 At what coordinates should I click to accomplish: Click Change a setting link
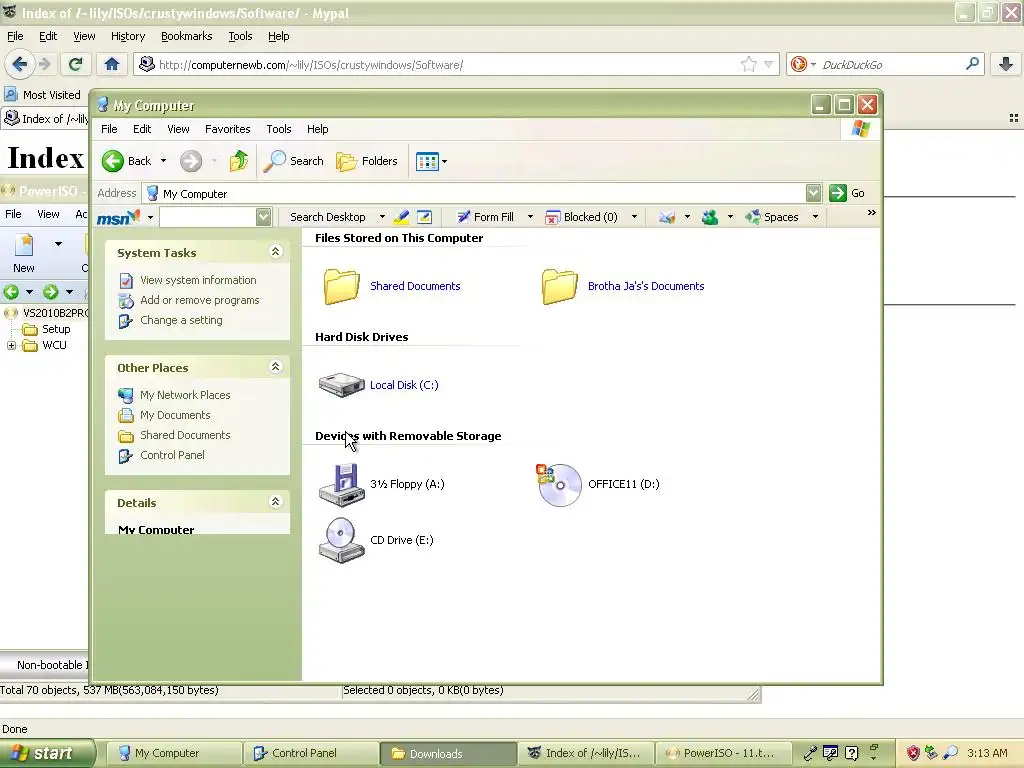click(181, 320)
